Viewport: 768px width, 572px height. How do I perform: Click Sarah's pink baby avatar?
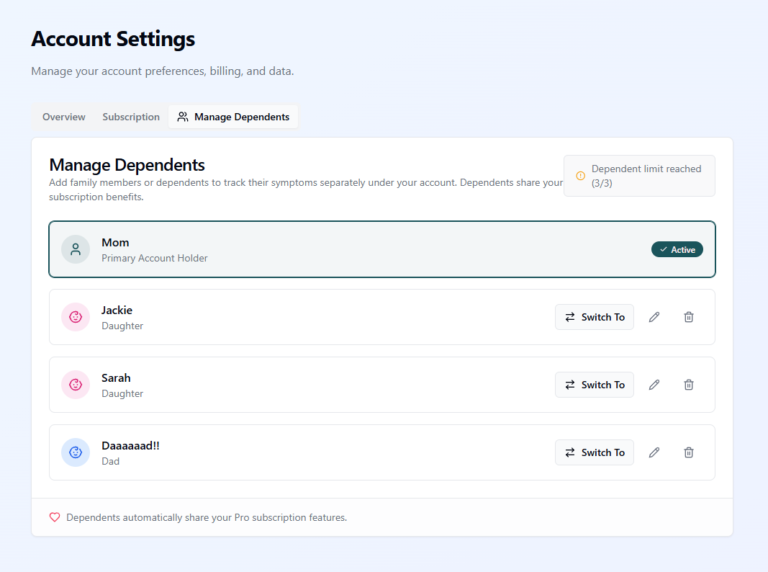tap(75, 384)
